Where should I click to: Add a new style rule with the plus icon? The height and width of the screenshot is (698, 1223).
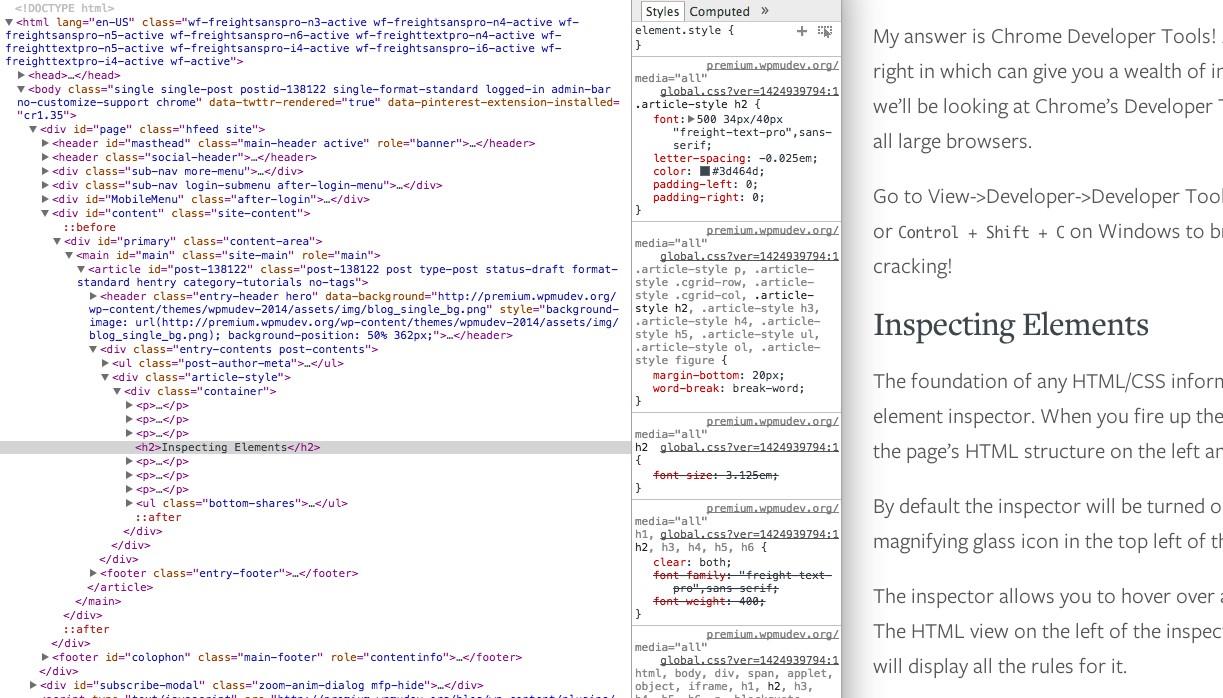point(801,32)
